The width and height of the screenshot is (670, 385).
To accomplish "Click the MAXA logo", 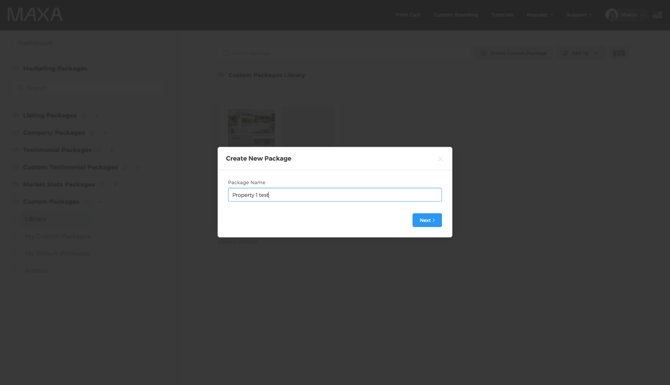I will 35,15.
